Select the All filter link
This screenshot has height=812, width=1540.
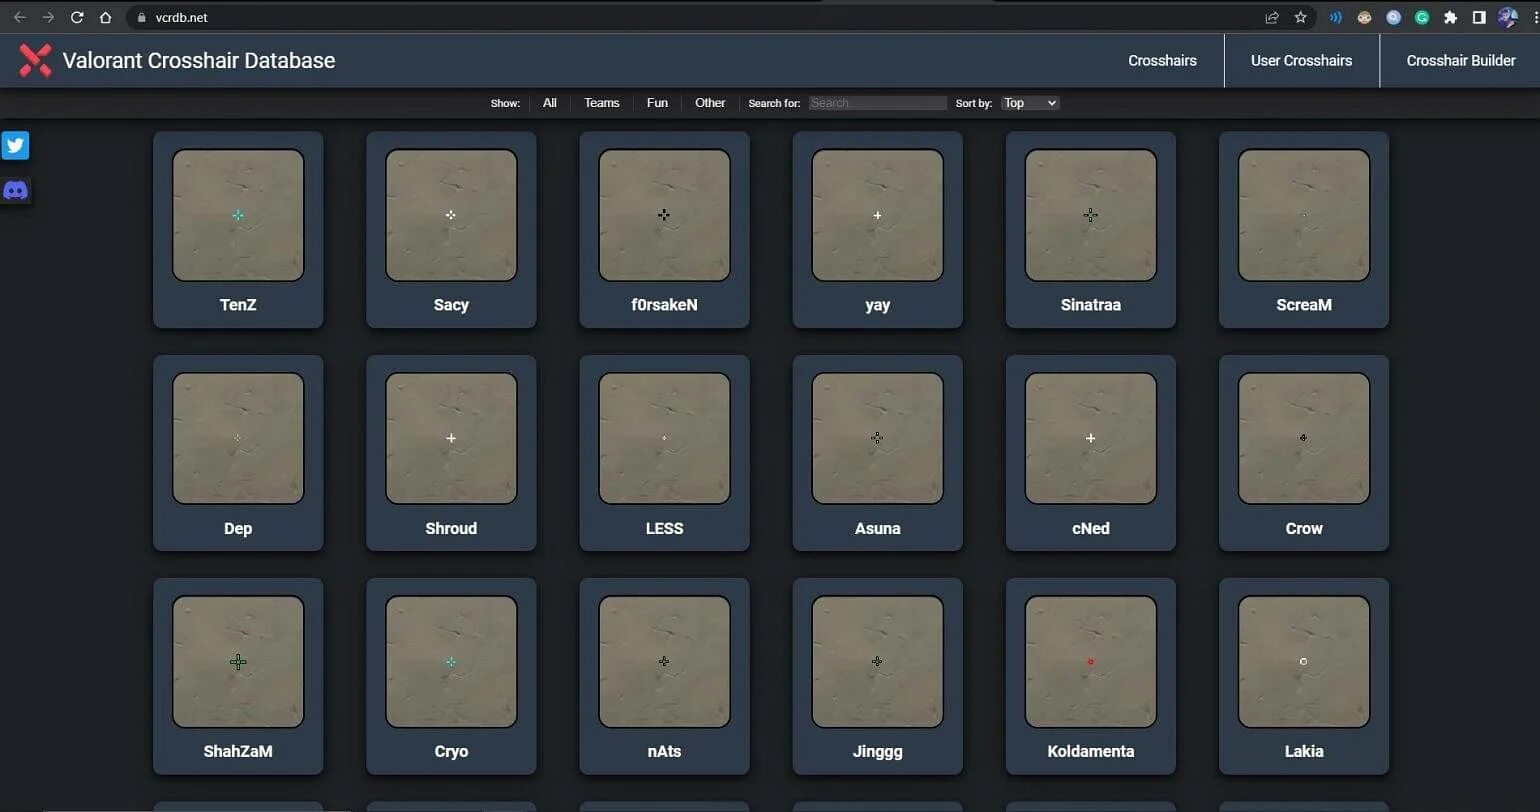[x=549, y=102]
